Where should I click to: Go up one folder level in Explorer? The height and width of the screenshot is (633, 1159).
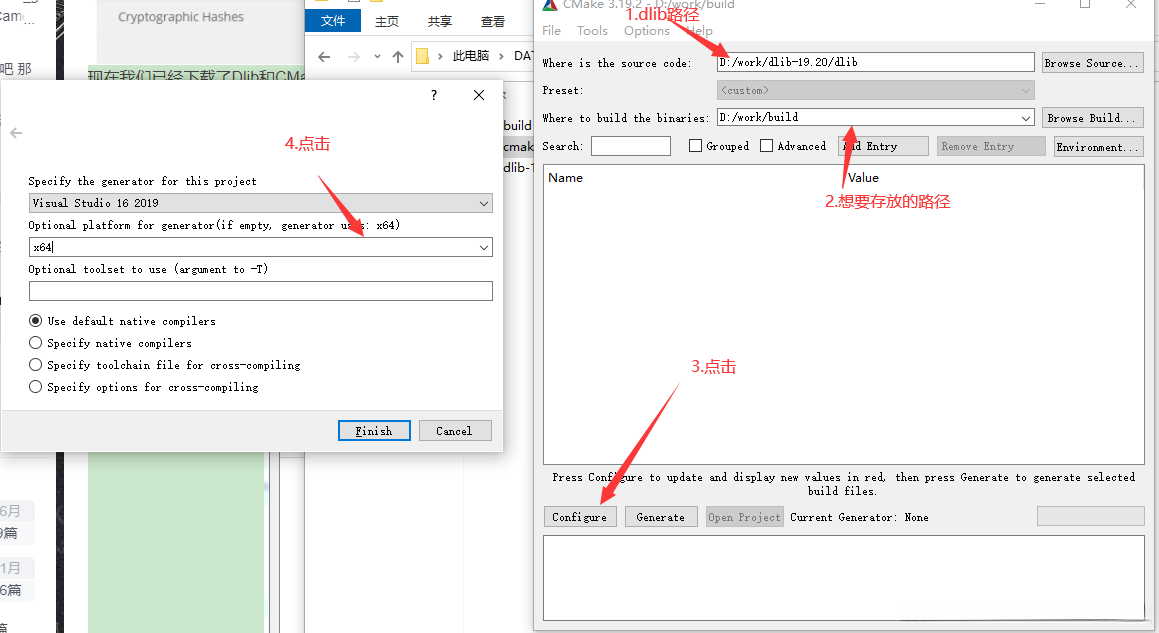tap(398, 56)
